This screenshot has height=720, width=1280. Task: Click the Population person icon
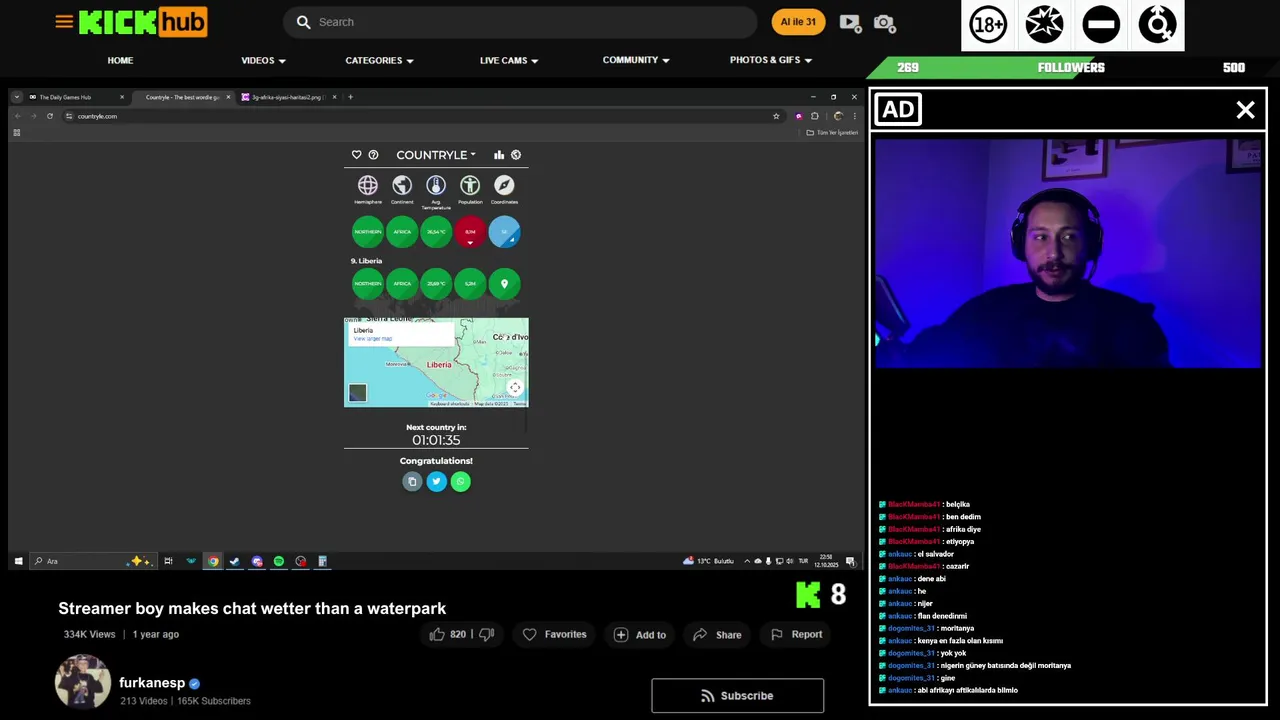(x=470, y=185)
